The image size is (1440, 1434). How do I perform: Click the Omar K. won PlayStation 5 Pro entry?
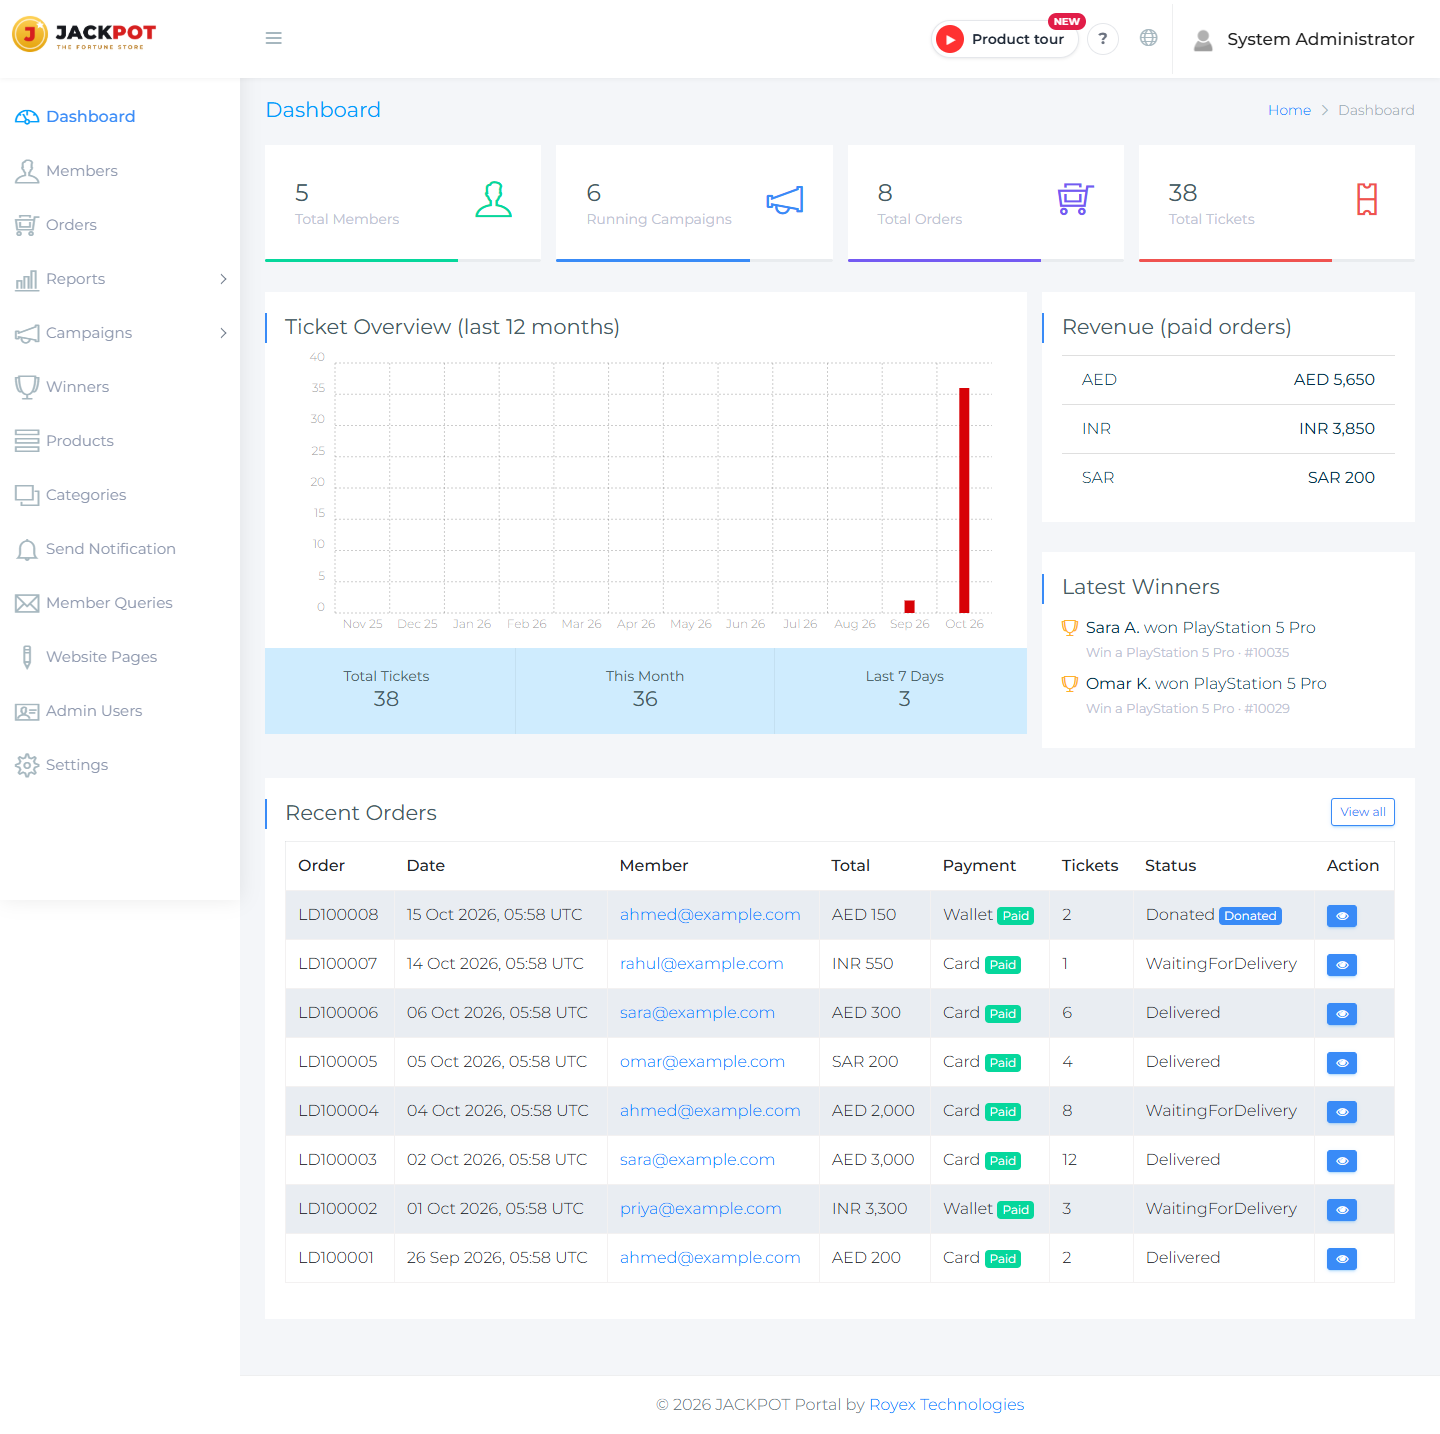[1206, 684]
